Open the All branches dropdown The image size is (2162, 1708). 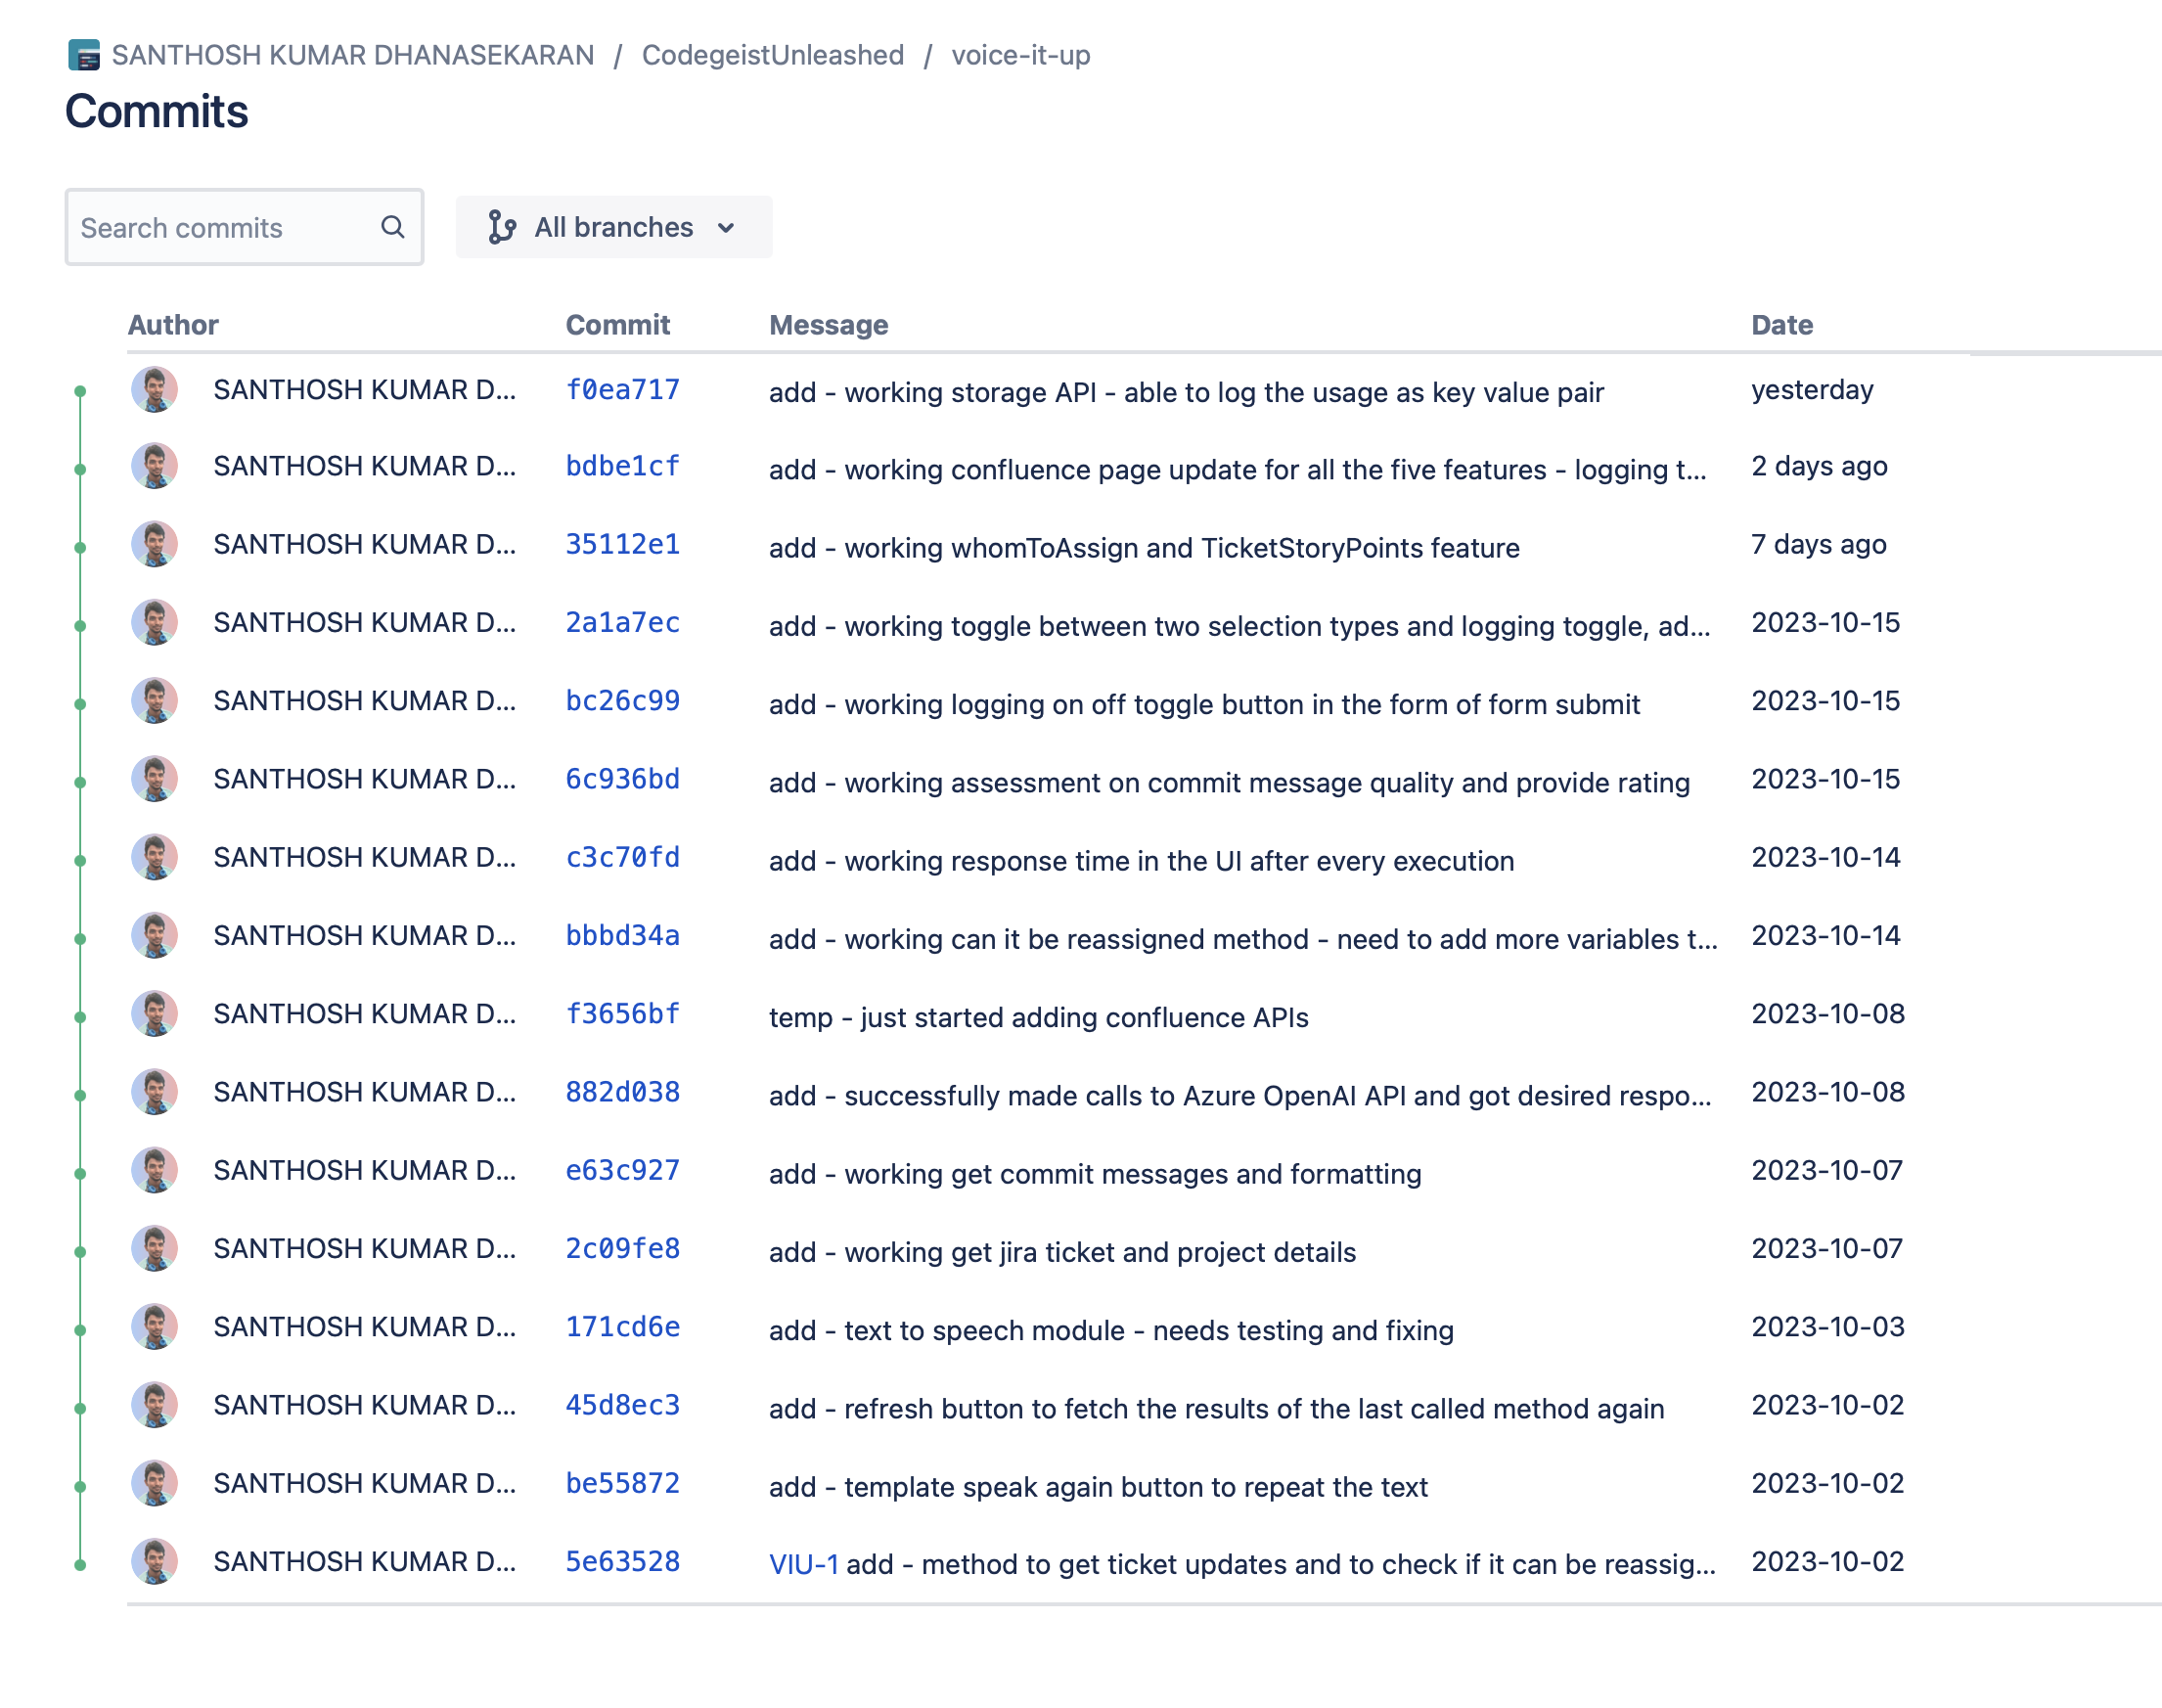[x=613, y=227]
